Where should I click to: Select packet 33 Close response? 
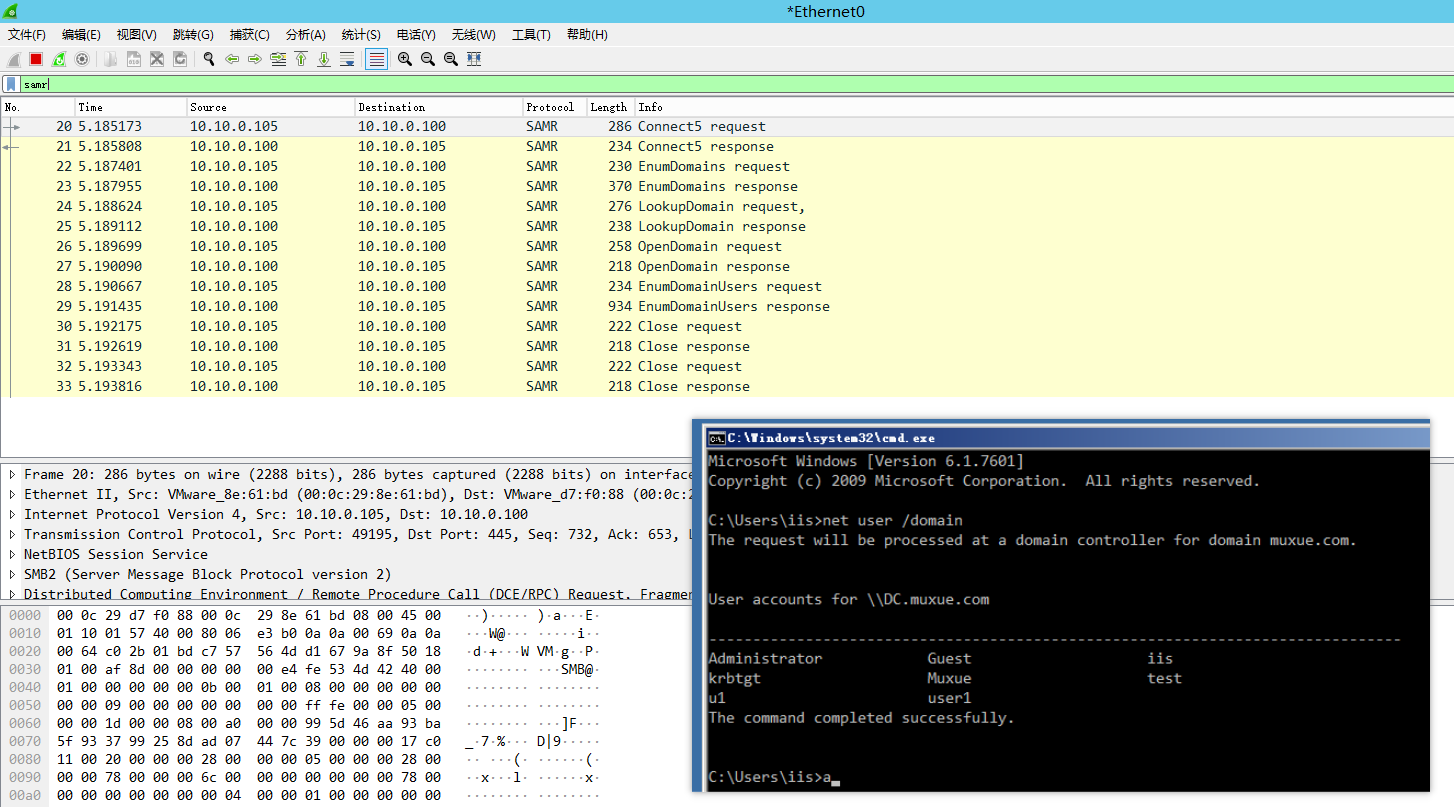pyautogui.click(x=727, y=386)
